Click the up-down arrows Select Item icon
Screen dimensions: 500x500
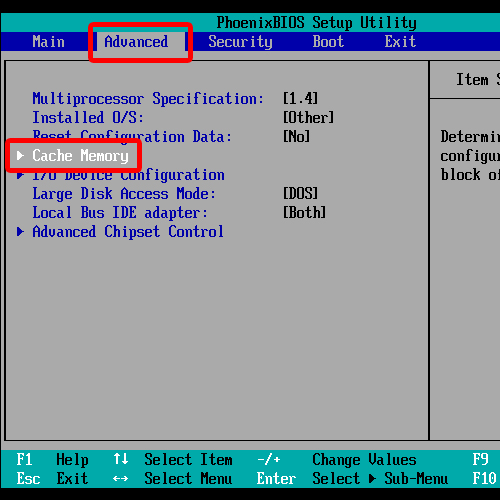120,459
